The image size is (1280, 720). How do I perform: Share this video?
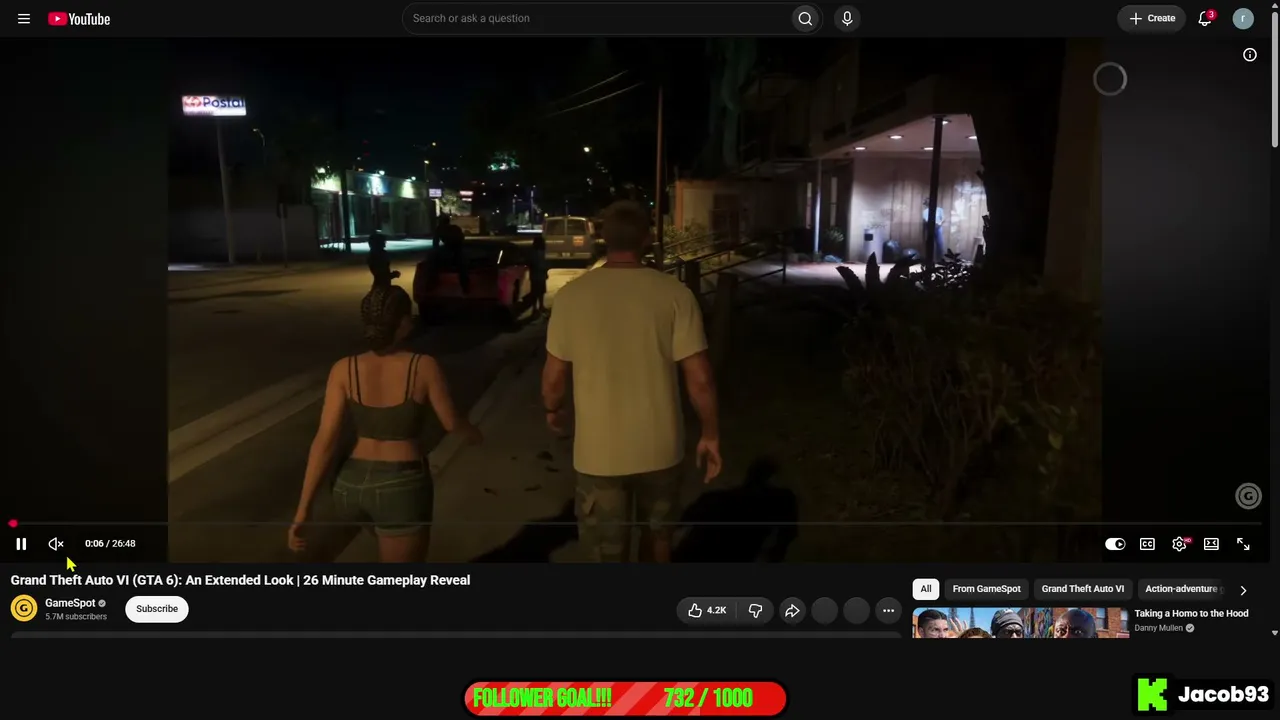pos(792,610)
